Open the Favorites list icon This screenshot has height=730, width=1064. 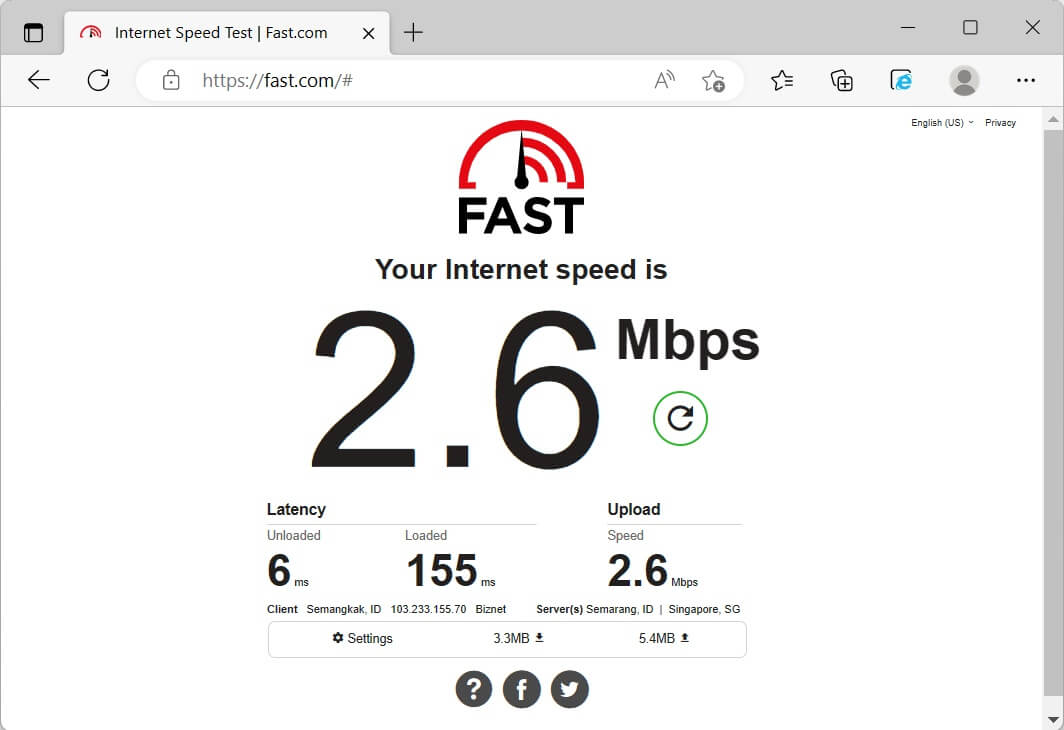pos(782,81)
